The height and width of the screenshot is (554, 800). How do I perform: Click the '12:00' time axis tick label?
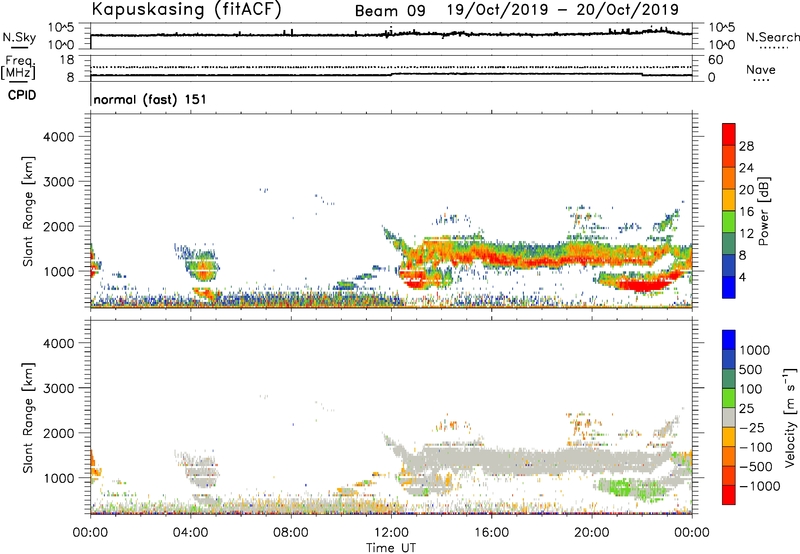pyautogui.click(x=391, y=533)
